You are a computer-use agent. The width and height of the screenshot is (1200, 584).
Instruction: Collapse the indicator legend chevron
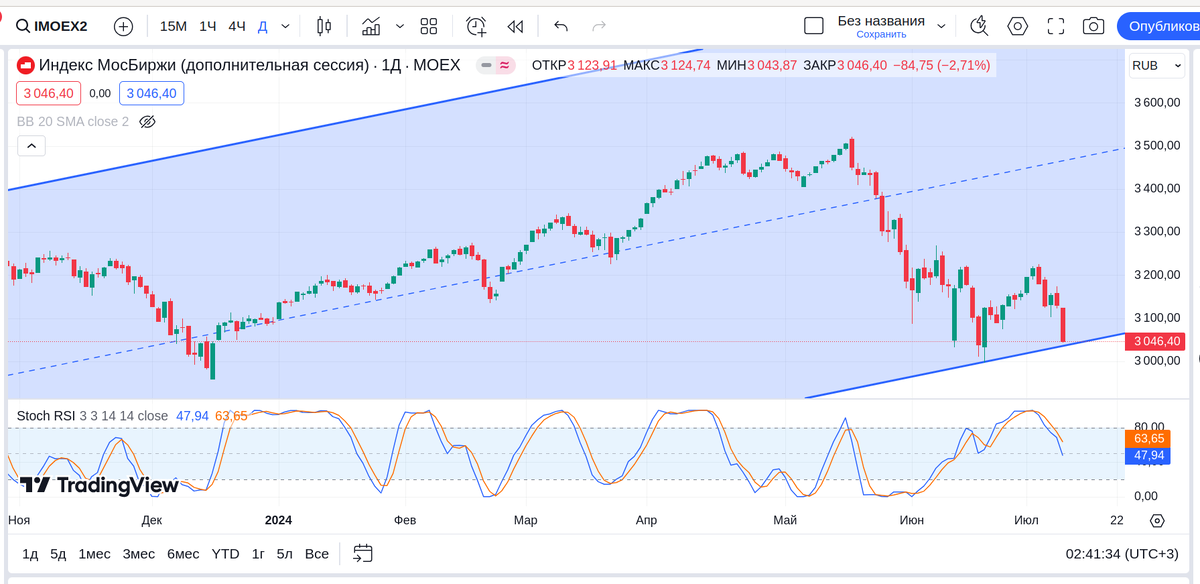(31, 146)
